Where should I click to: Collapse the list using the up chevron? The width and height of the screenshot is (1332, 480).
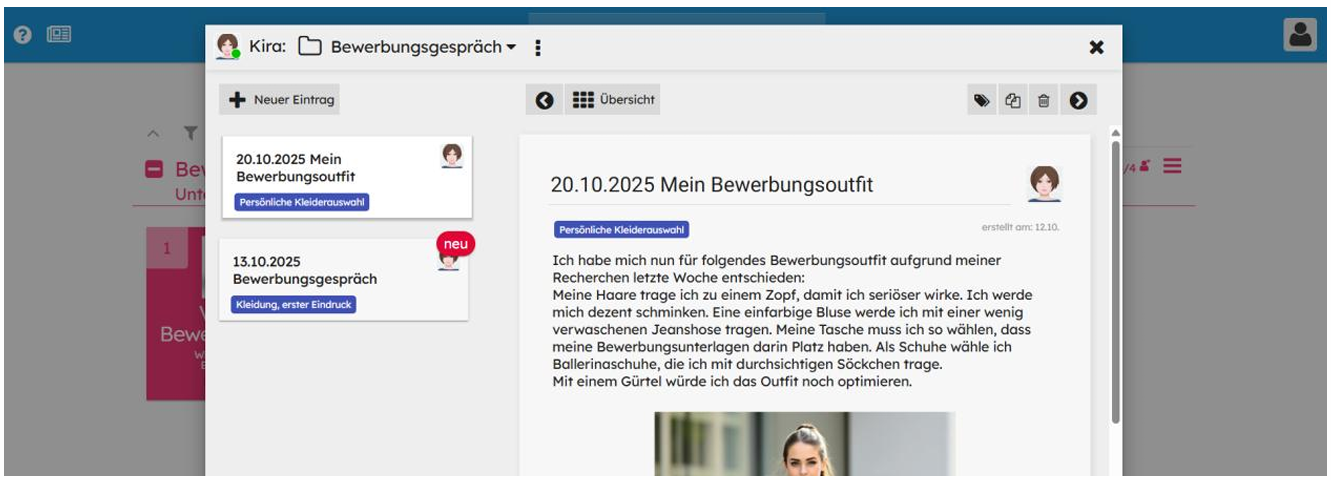pos(153,132)
